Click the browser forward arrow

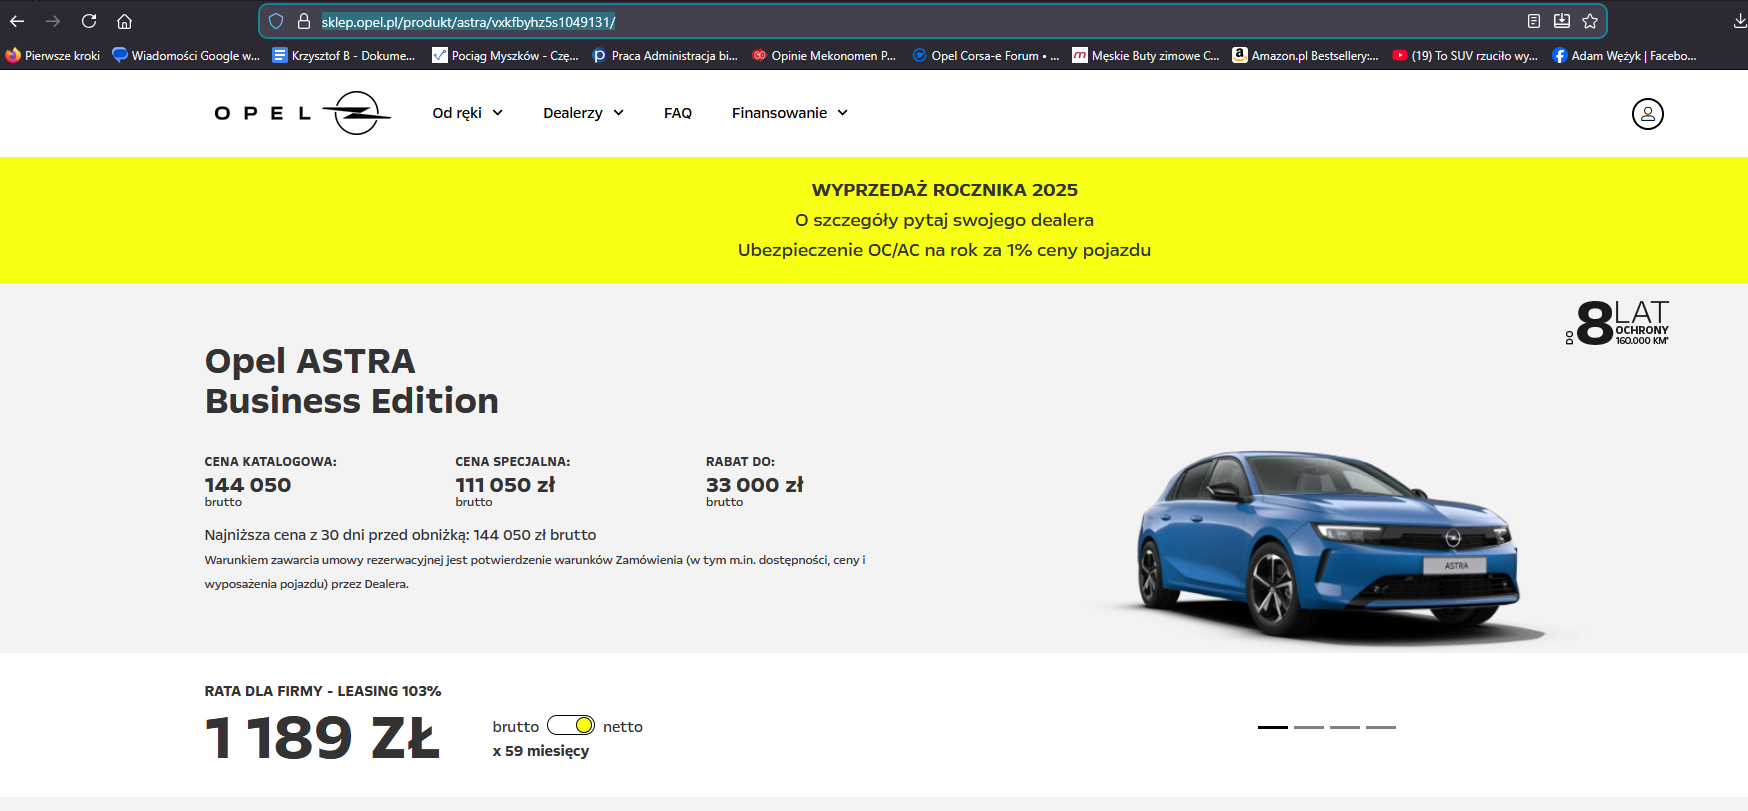pyautogui.click(x=53, y=21)
